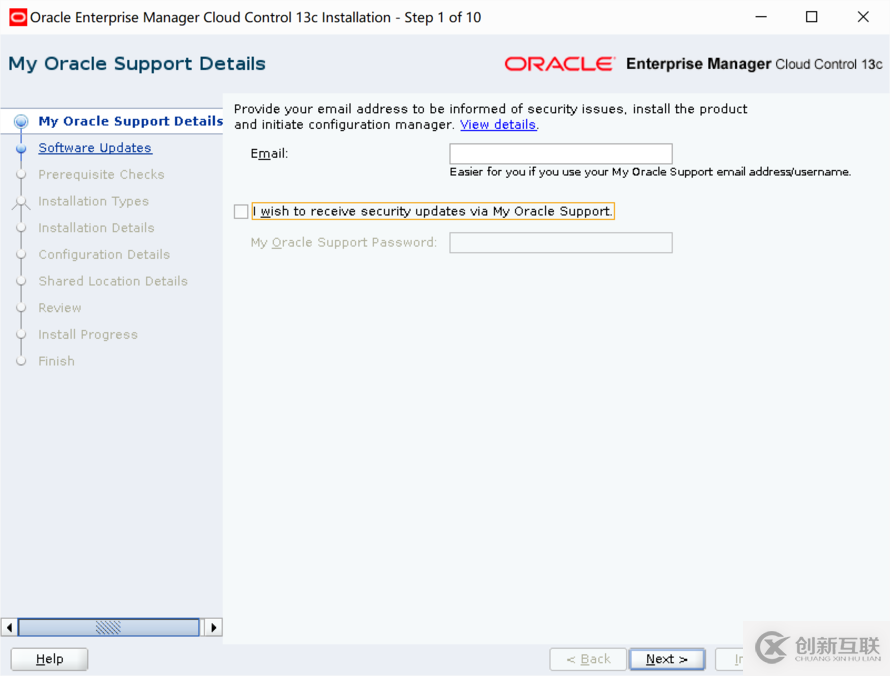Open the View details link
890x676 pixels.
coord(498,125)
